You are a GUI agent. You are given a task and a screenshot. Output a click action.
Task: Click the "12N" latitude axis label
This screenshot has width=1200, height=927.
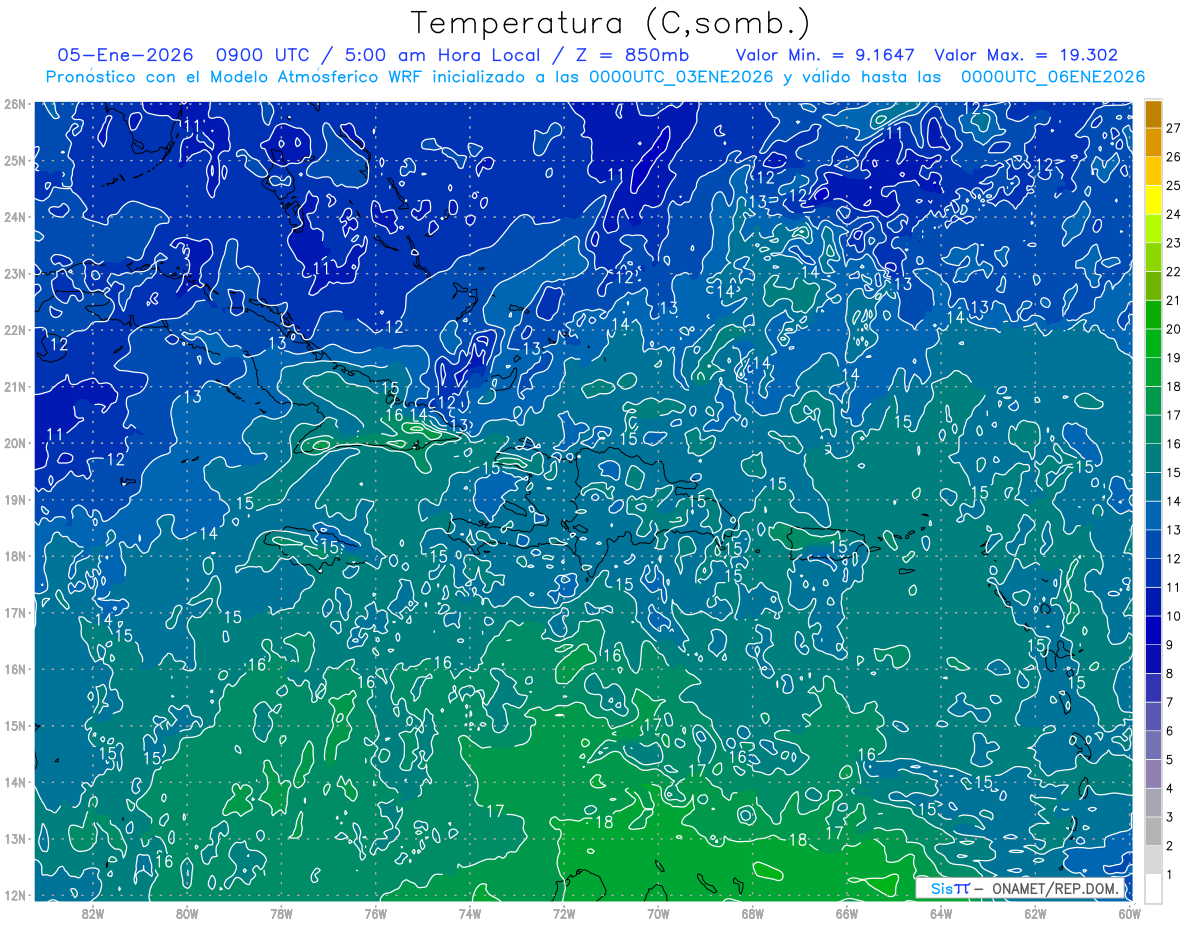tap(14, 895)
